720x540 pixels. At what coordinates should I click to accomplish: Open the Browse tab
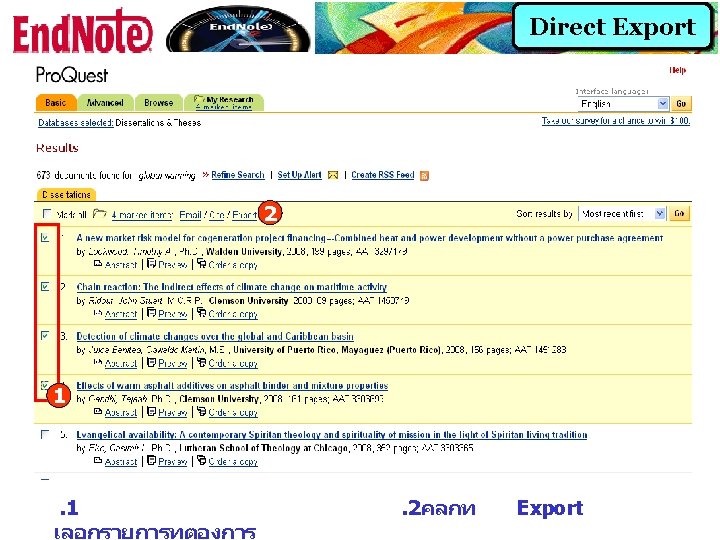pos(158,103)
